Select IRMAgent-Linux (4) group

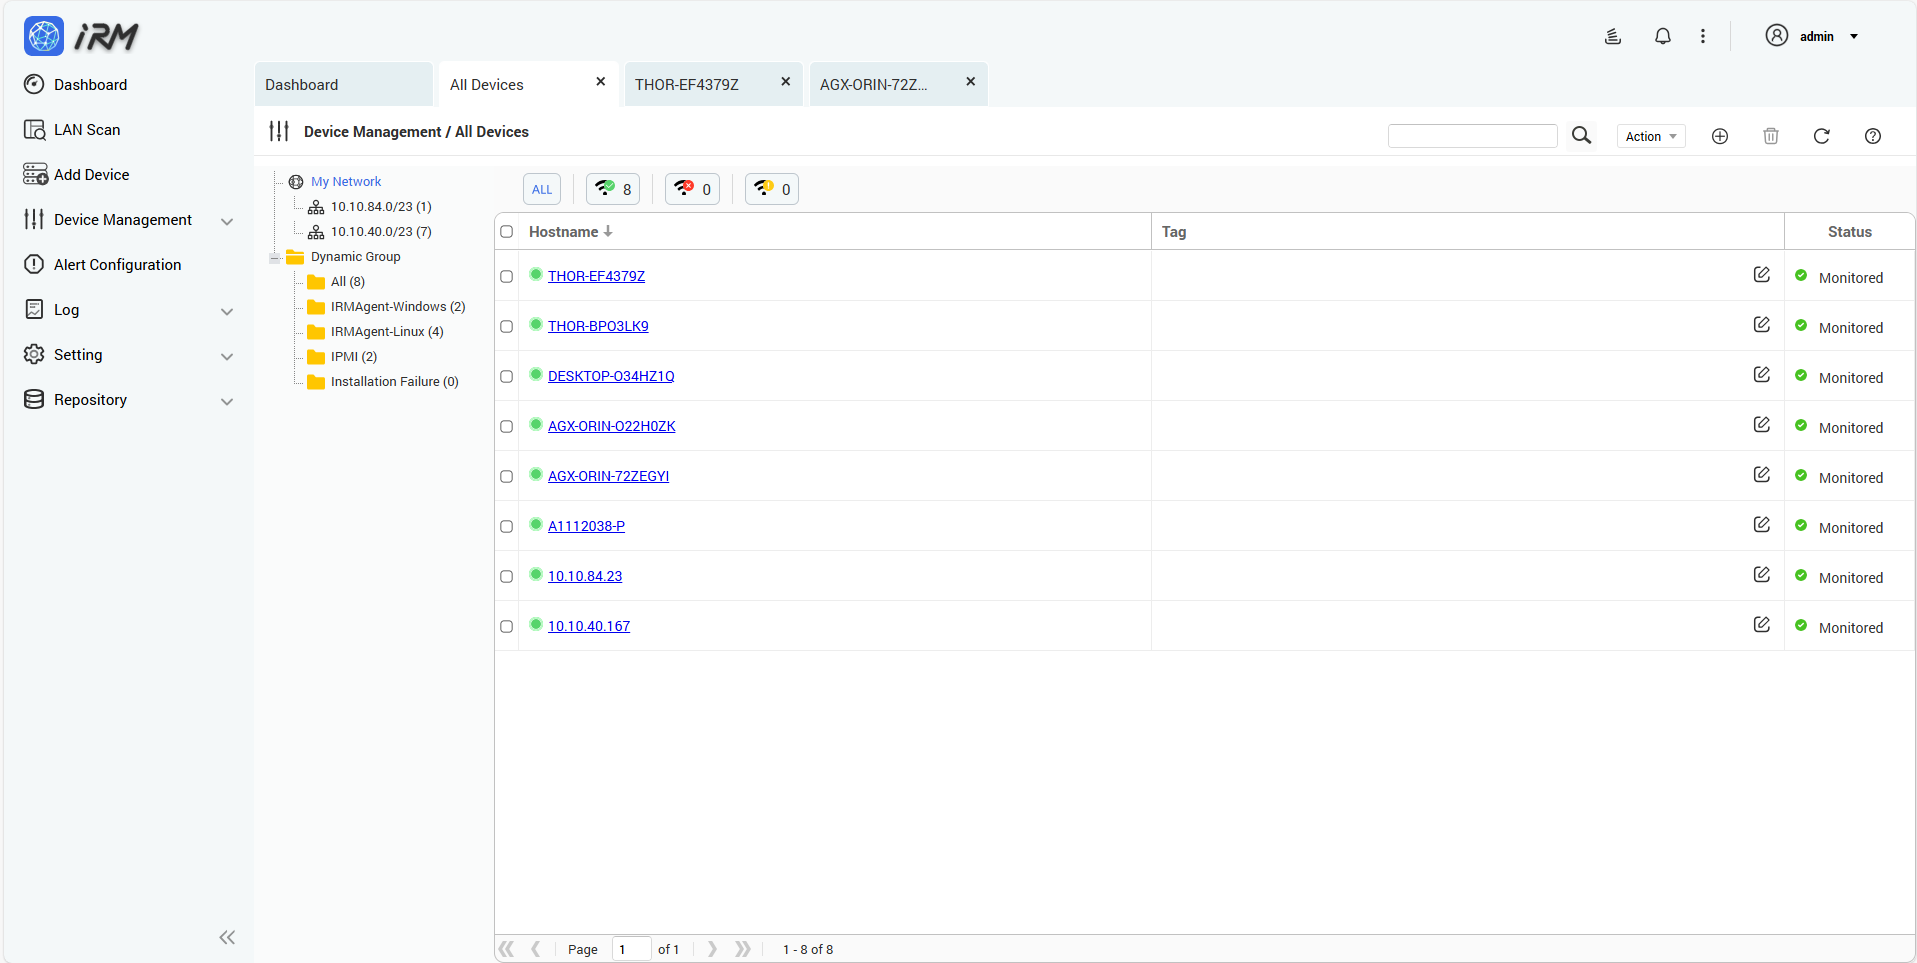387,331
